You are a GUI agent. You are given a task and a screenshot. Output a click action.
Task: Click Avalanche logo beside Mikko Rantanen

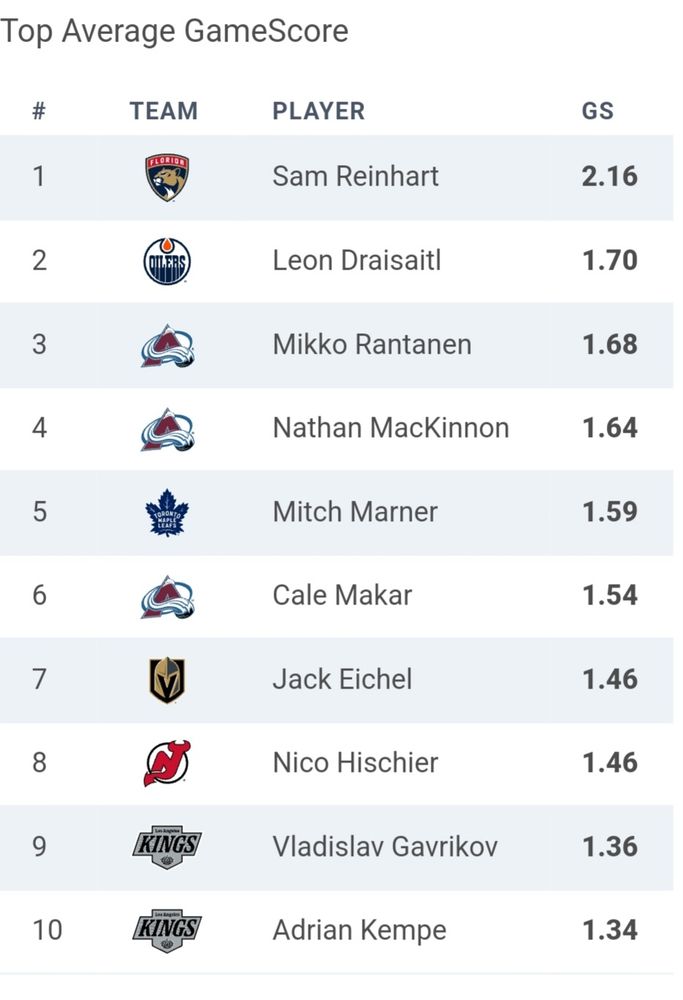coord(167,346)
